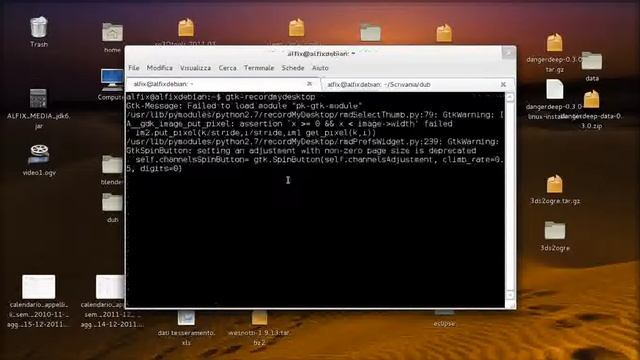Click the gtk-recordmydesktop command text

coord(270,97)
